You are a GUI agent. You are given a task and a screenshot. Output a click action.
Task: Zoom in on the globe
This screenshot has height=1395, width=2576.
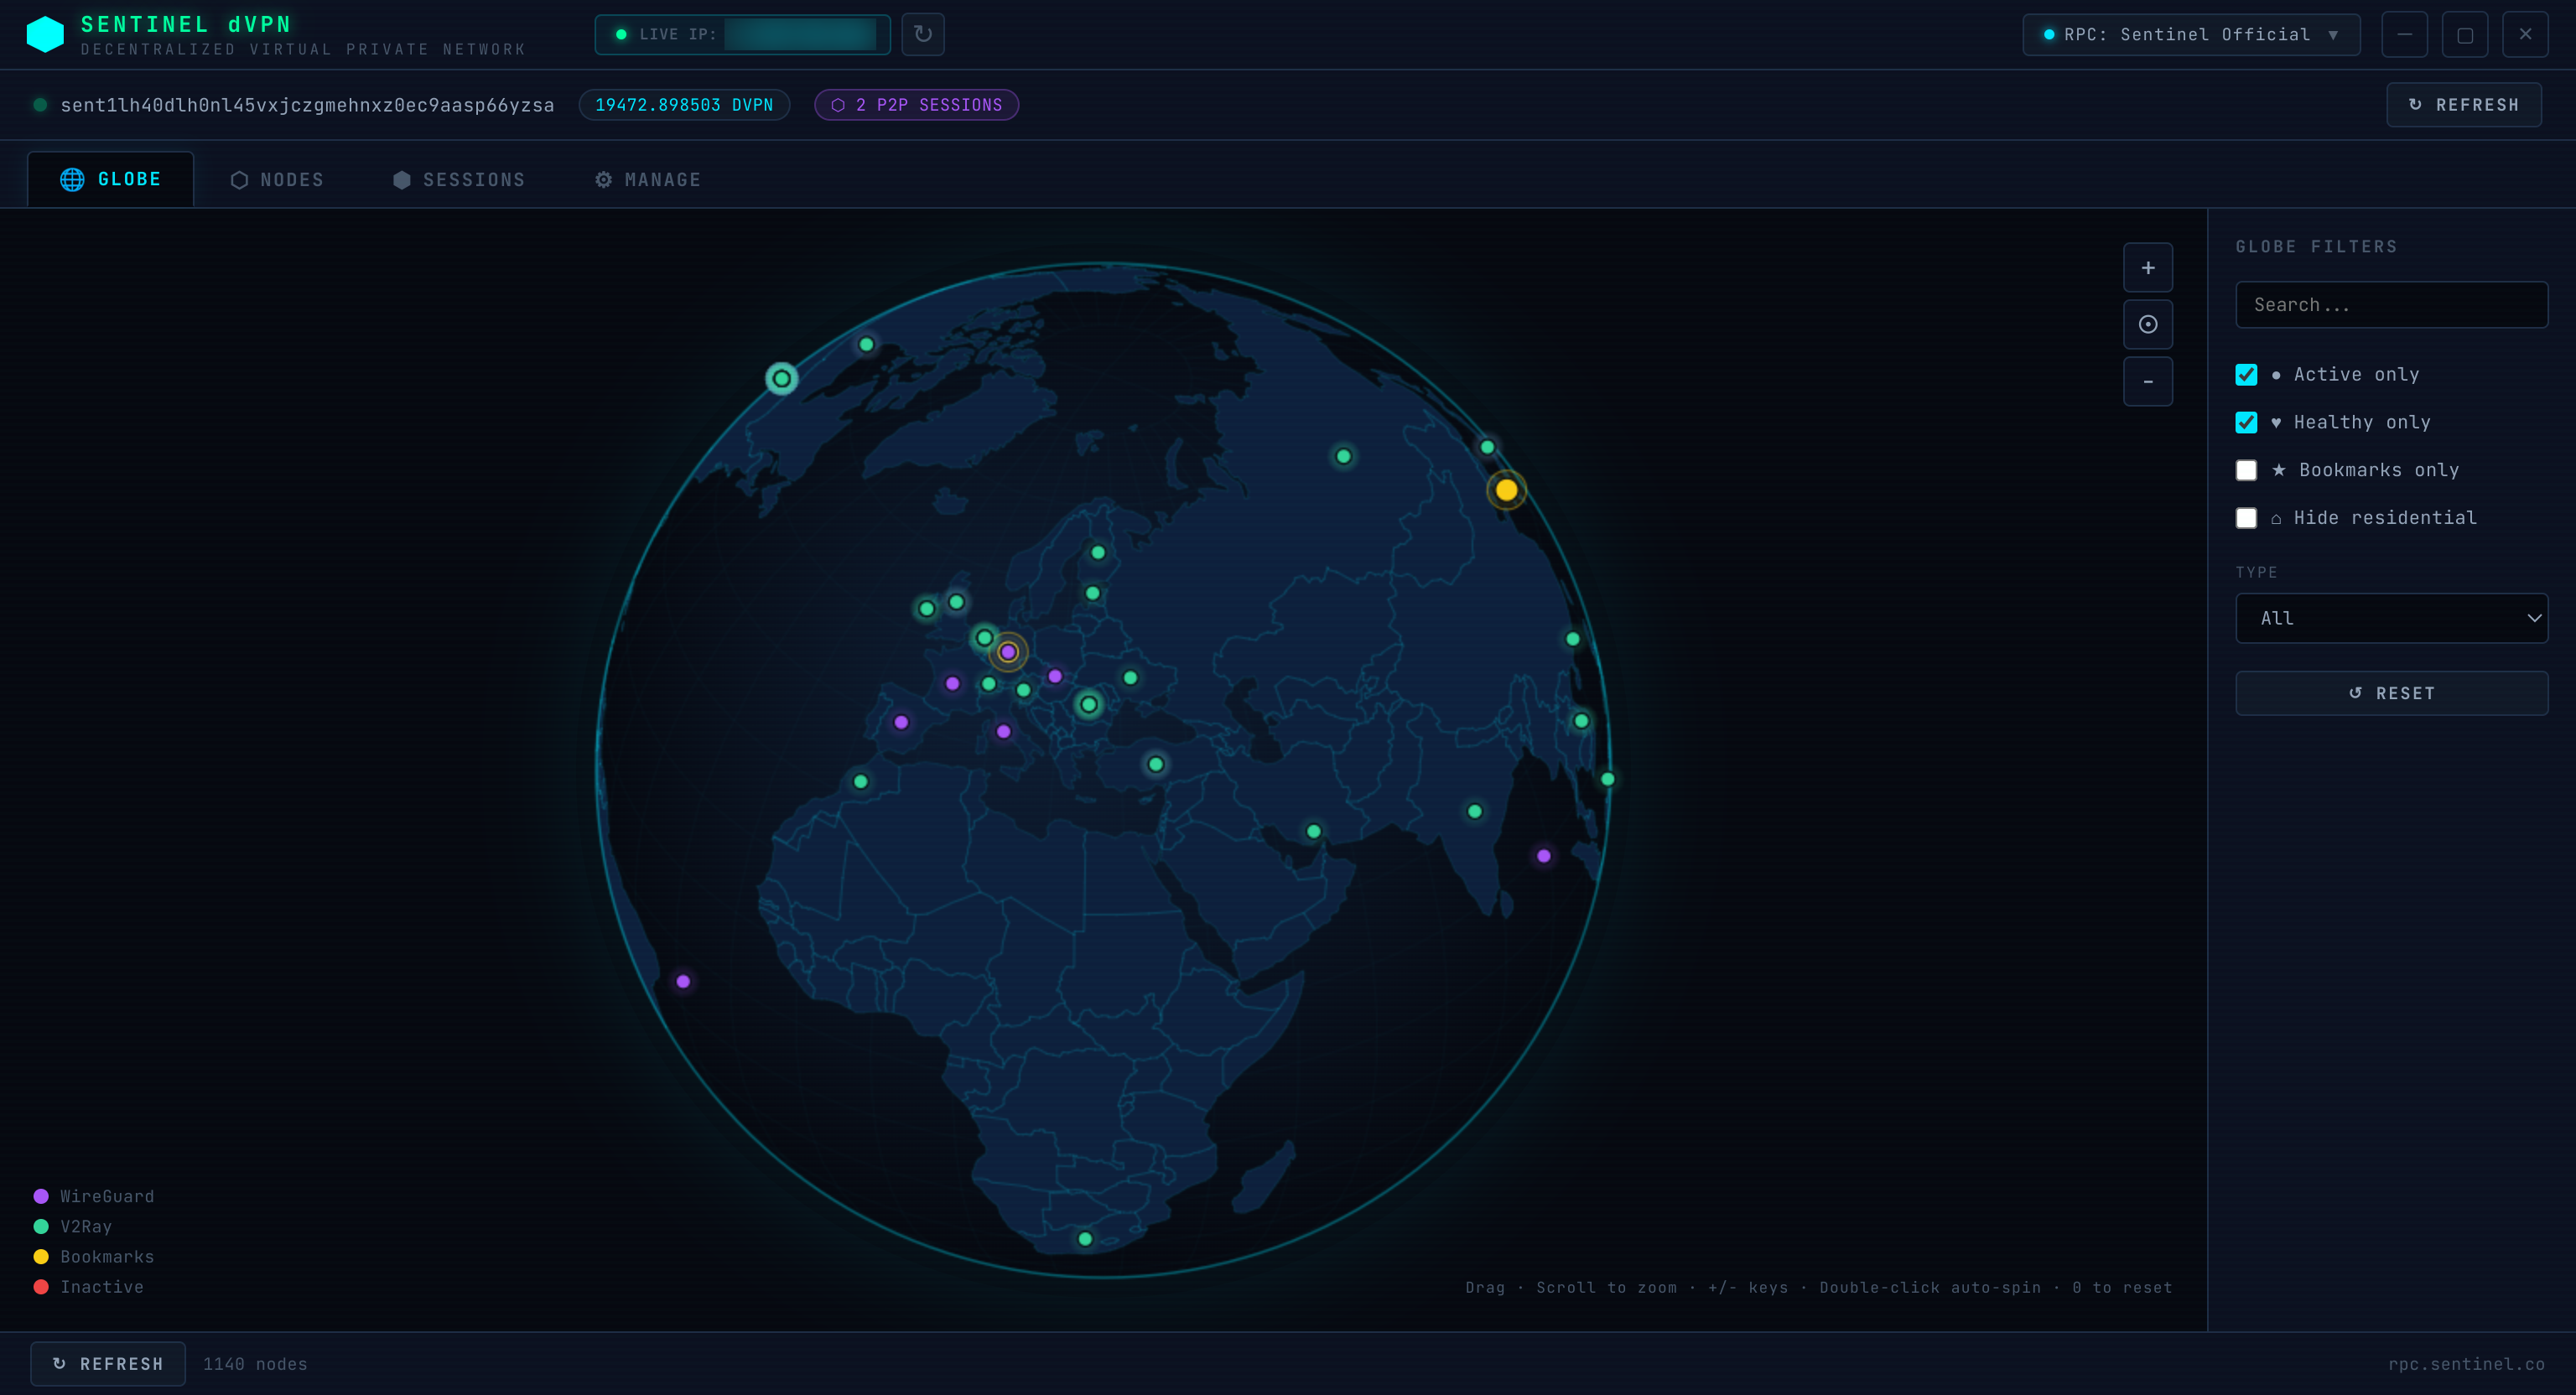tap(2147, 267)
